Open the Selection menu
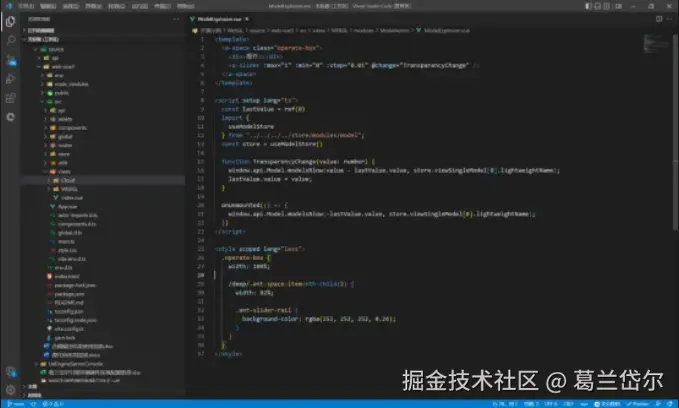 click(x=71, y=6)
